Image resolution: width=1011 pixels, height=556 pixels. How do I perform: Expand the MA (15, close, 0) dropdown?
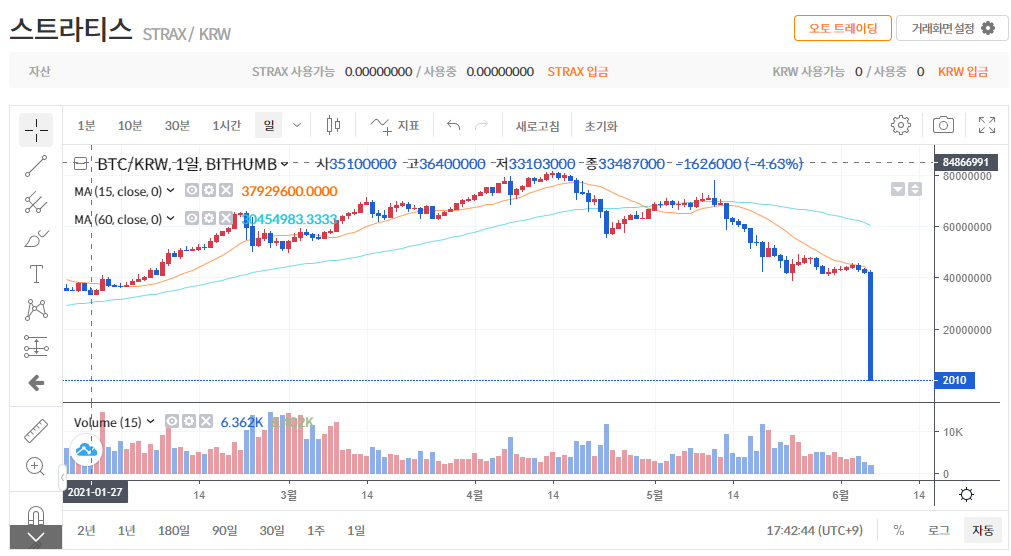pyautogui.click(x=170, y=190)
